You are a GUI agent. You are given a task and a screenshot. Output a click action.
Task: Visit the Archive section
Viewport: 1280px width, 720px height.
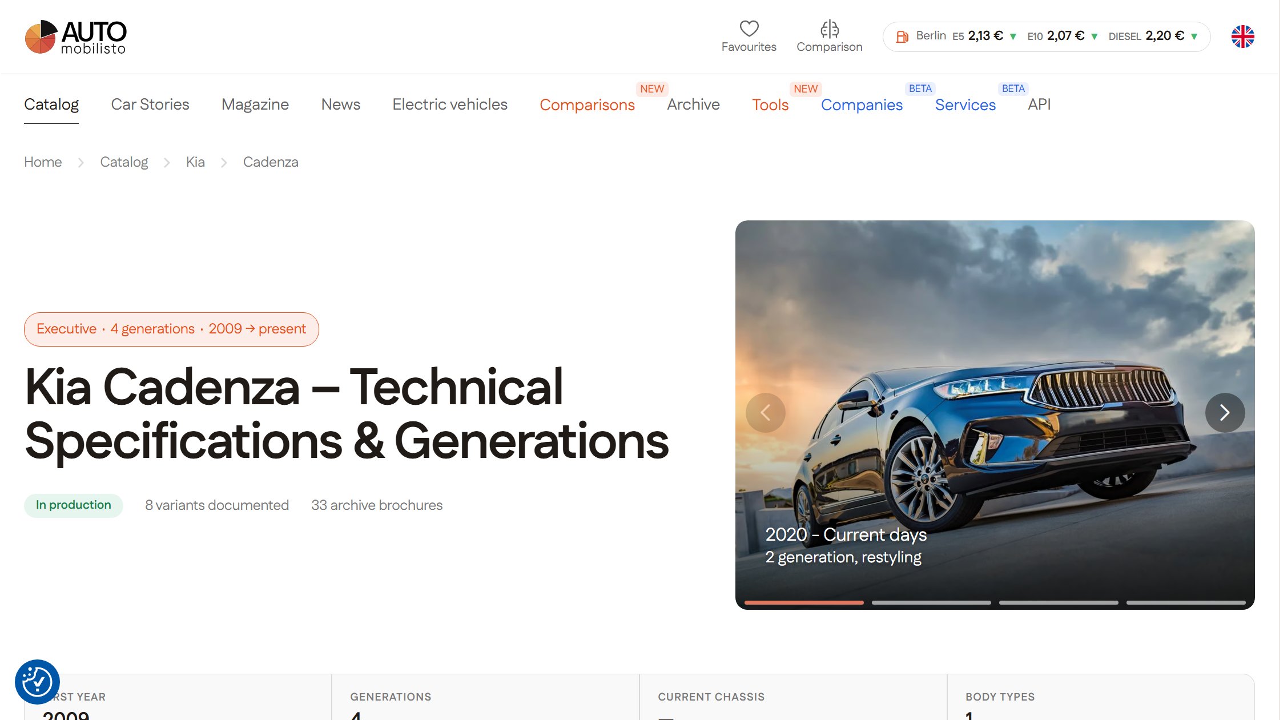coord(693,104)
